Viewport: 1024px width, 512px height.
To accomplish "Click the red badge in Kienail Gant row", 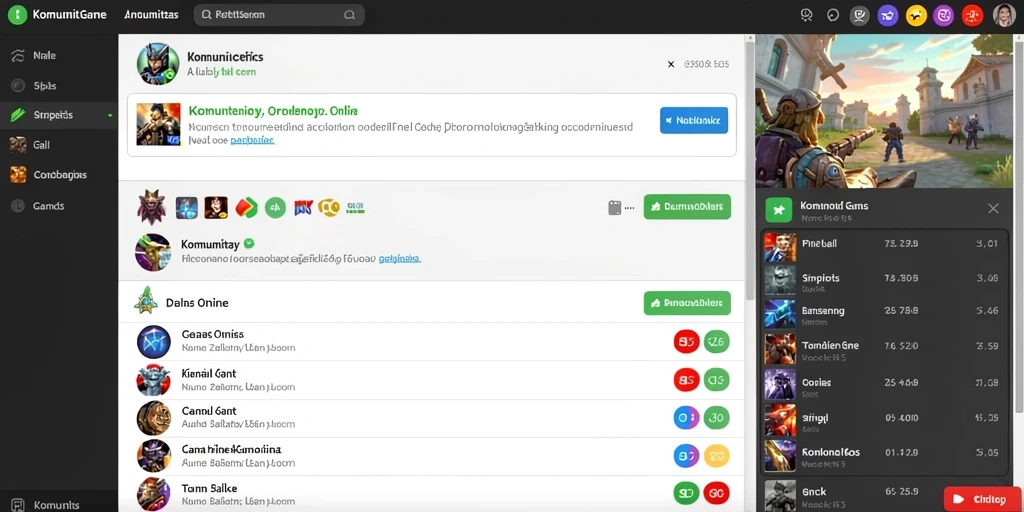I will (x=686, y=379).
